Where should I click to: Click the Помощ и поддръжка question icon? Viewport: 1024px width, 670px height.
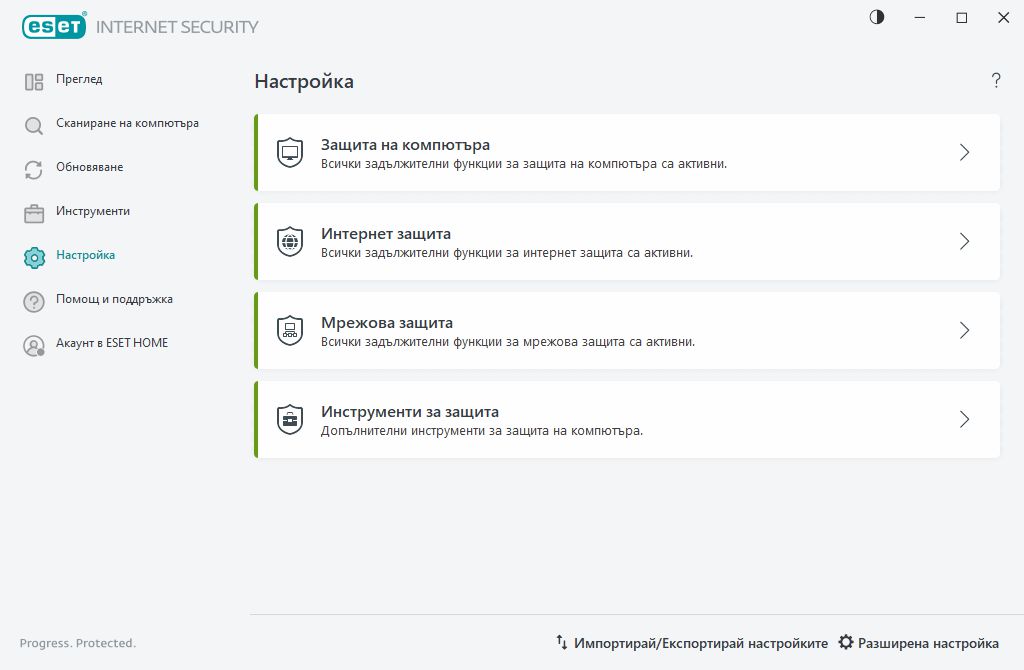point(34,302)
